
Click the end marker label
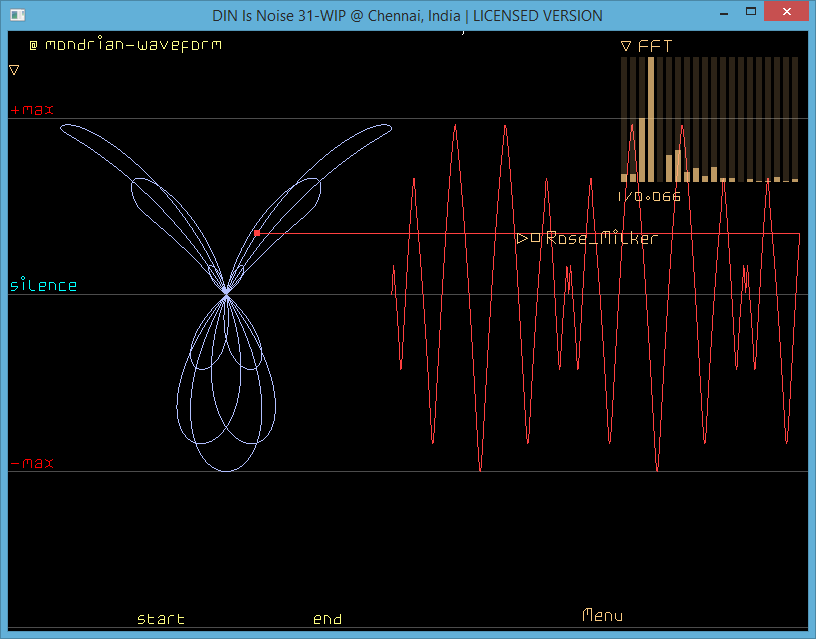tap(327, 619)
